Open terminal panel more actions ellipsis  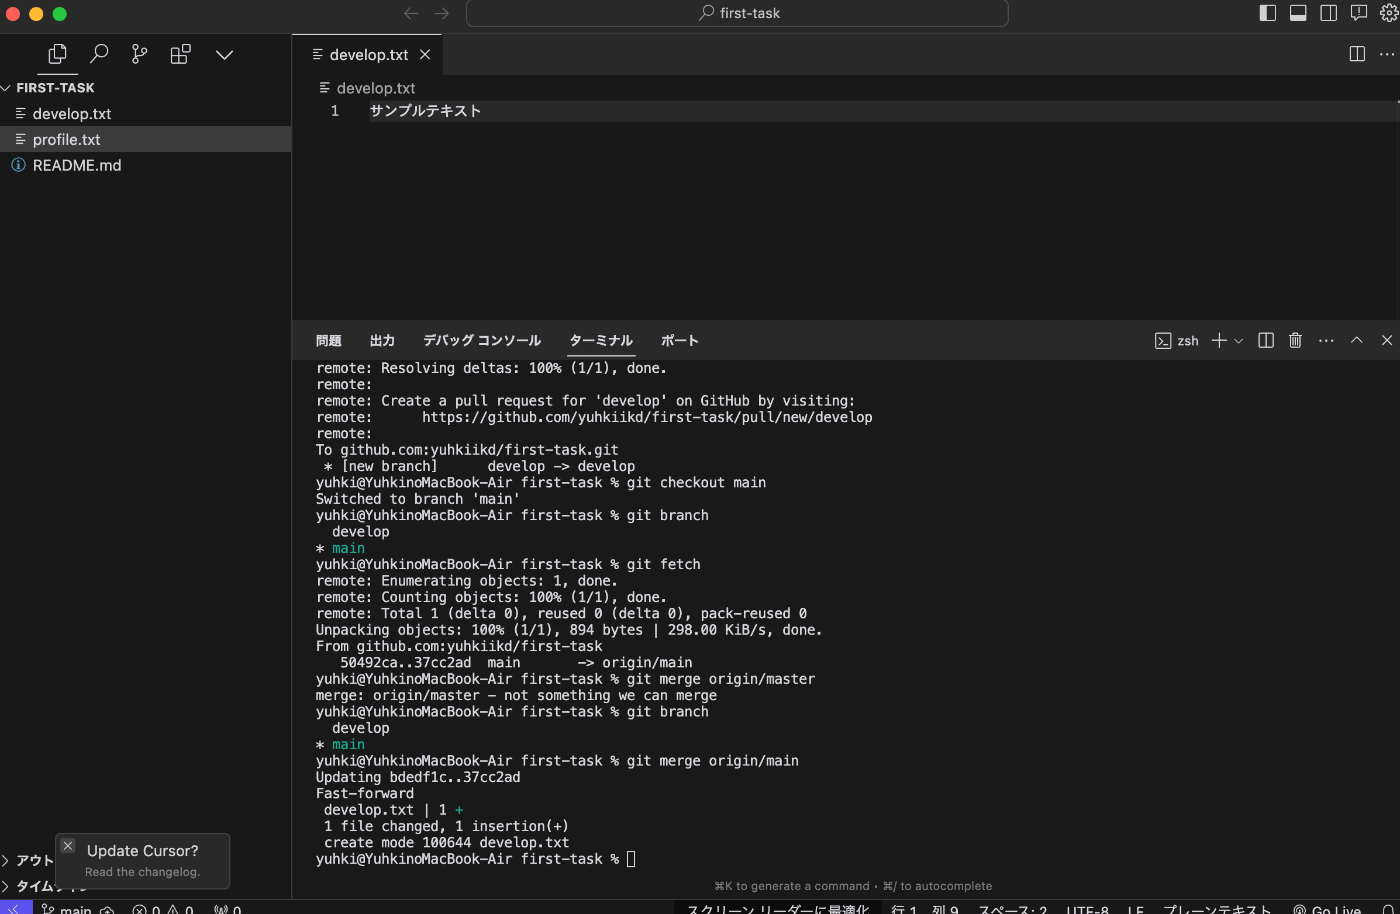tap(1326, 341)
